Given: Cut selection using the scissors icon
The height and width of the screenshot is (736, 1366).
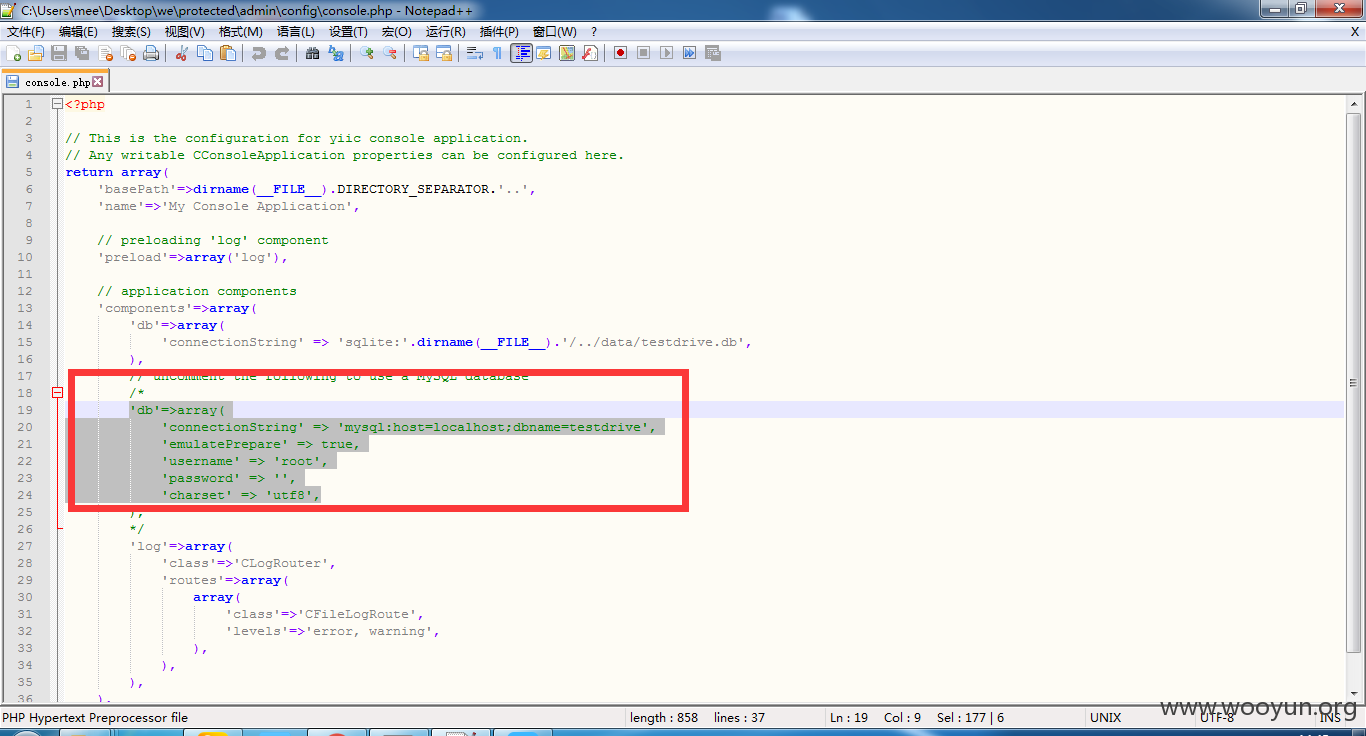Looking at the screenshot, I should click(x=182, y=53).
